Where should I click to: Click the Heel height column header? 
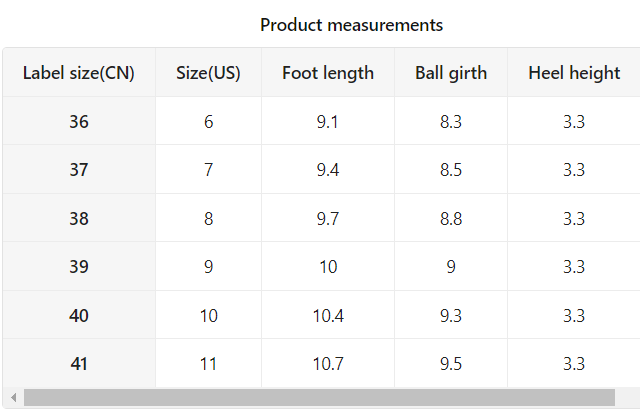tap(574, 73)
